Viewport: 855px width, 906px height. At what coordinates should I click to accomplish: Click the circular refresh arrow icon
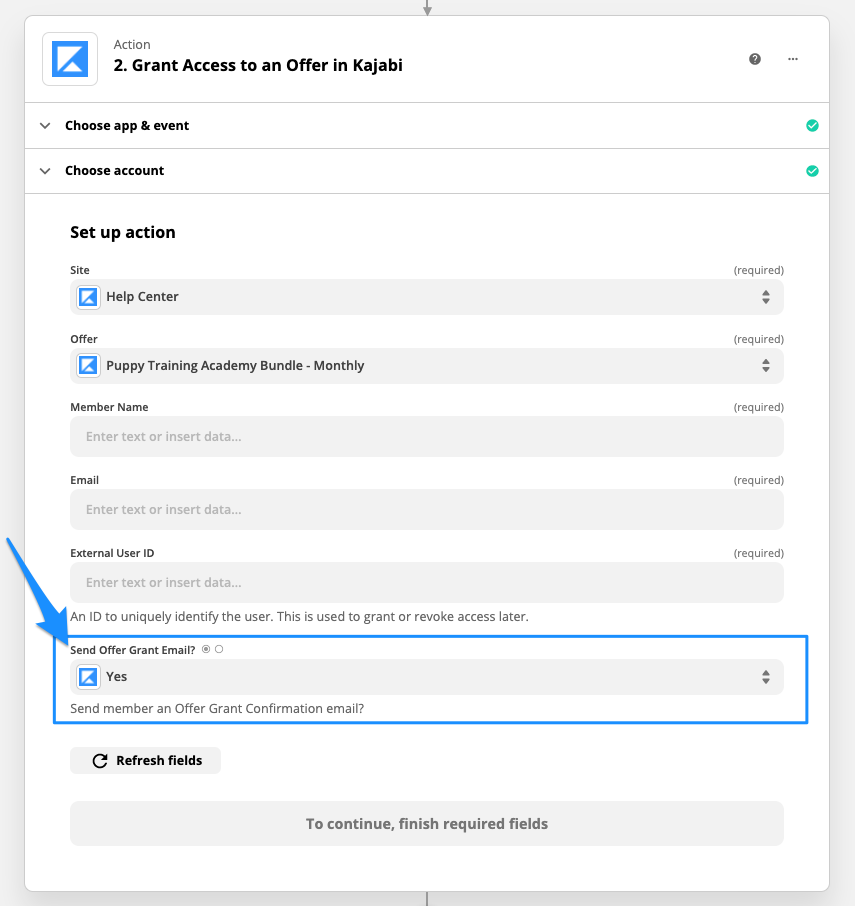100,760
